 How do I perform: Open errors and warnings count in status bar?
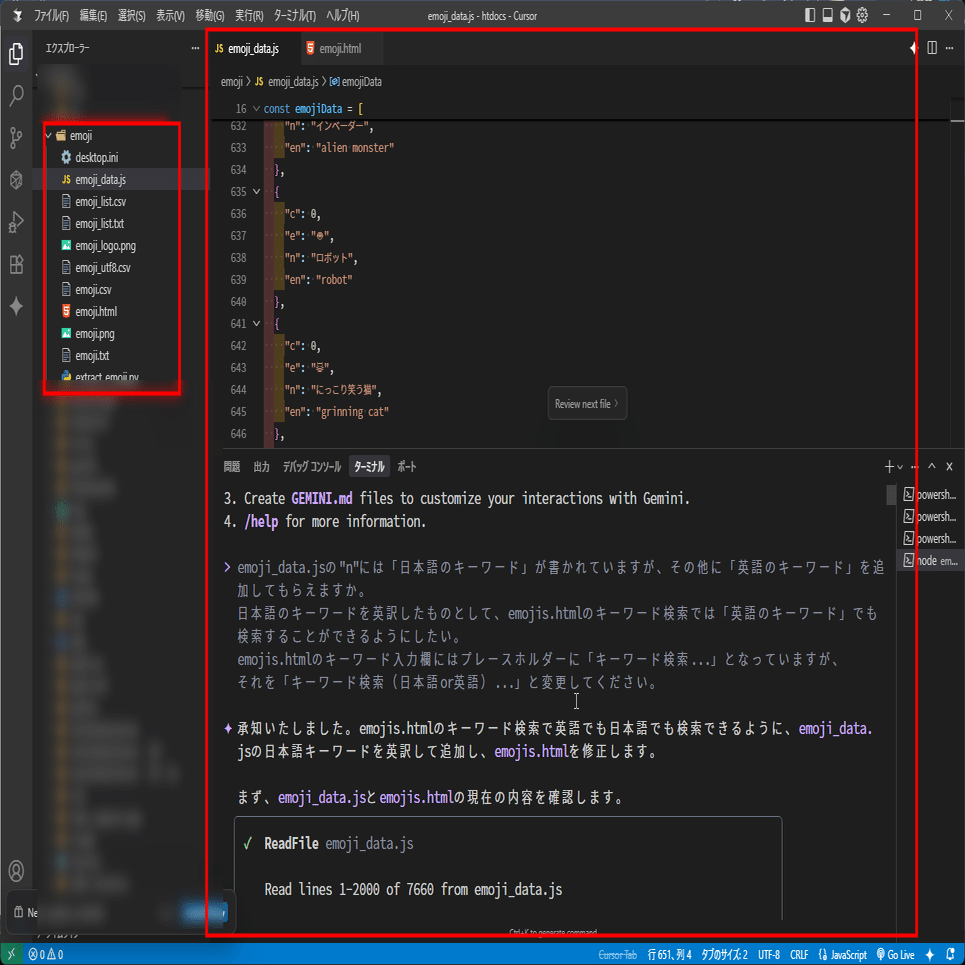(46, 955)
